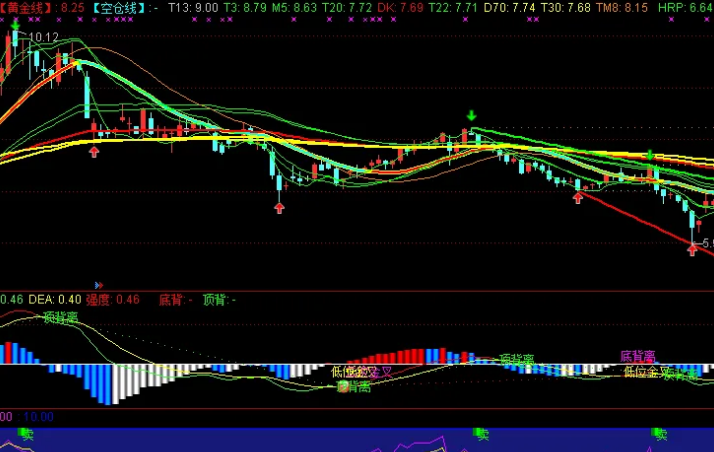Click the T22: 7.71 value
This screenshot has width=714, height=452.
(453, 8)
